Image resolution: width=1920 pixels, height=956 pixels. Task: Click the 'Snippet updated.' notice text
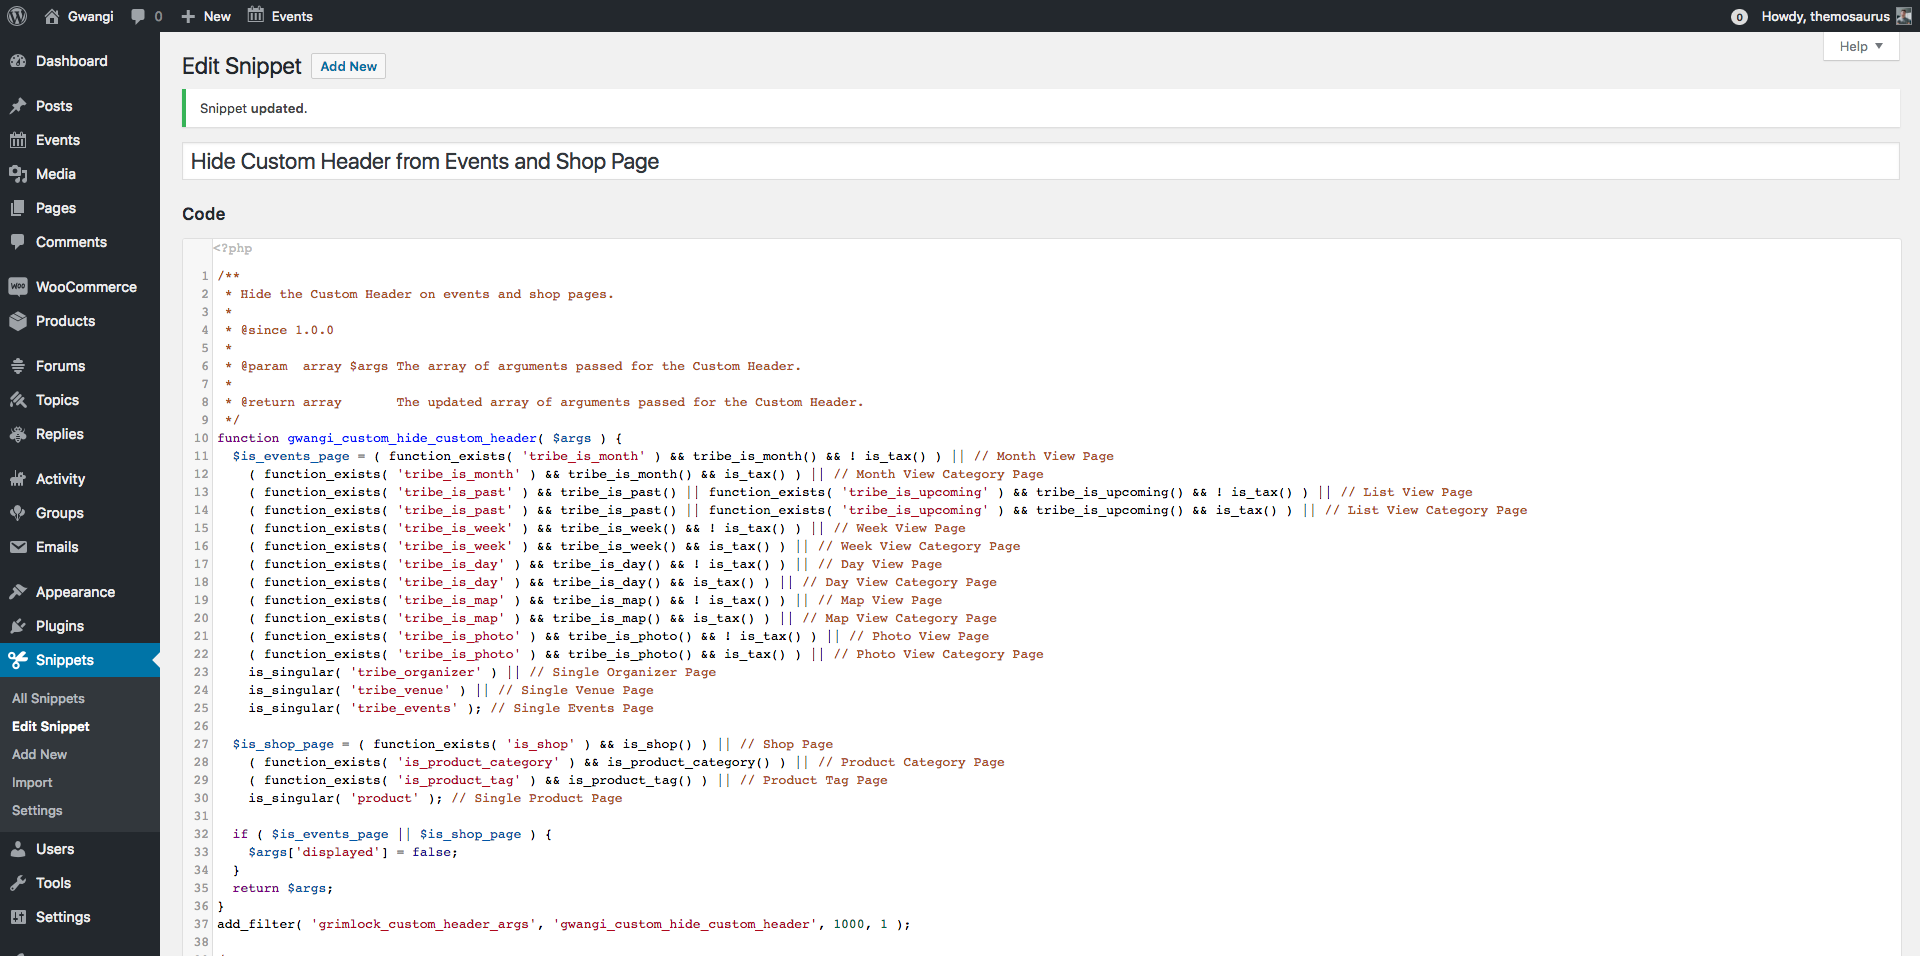tap(253, 108)
